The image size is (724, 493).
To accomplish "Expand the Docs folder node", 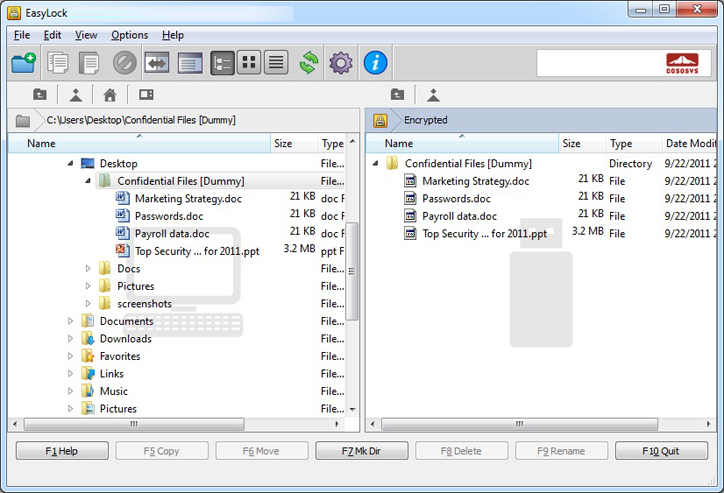I will (88, 268).
